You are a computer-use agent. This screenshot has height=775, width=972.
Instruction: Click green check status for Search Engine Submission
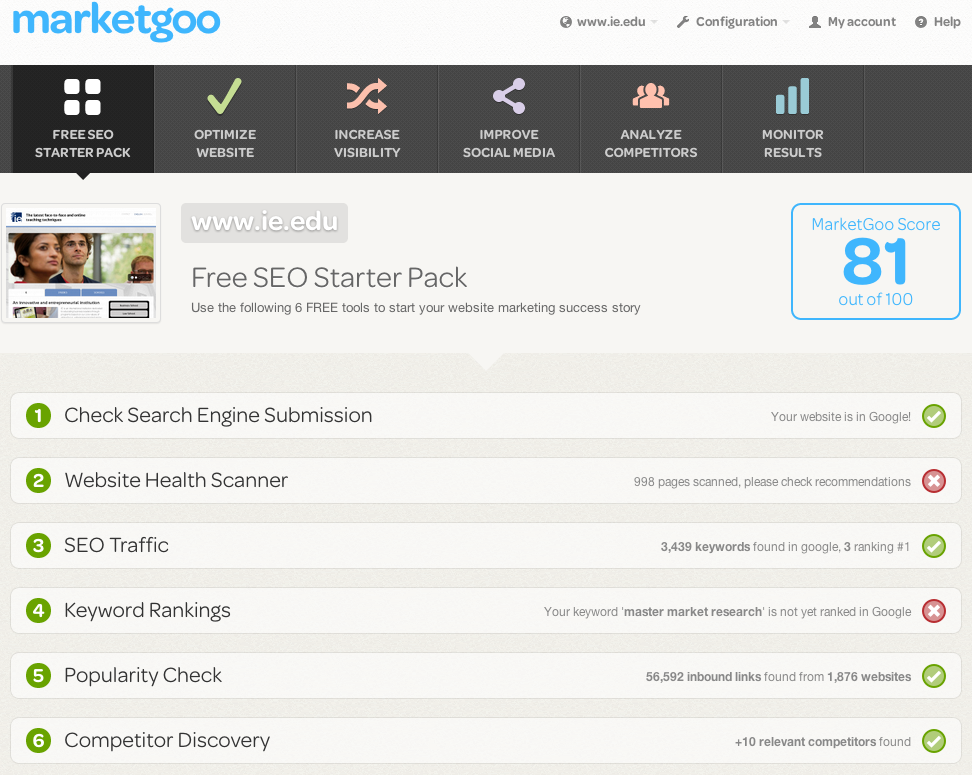tap(934, 416)
